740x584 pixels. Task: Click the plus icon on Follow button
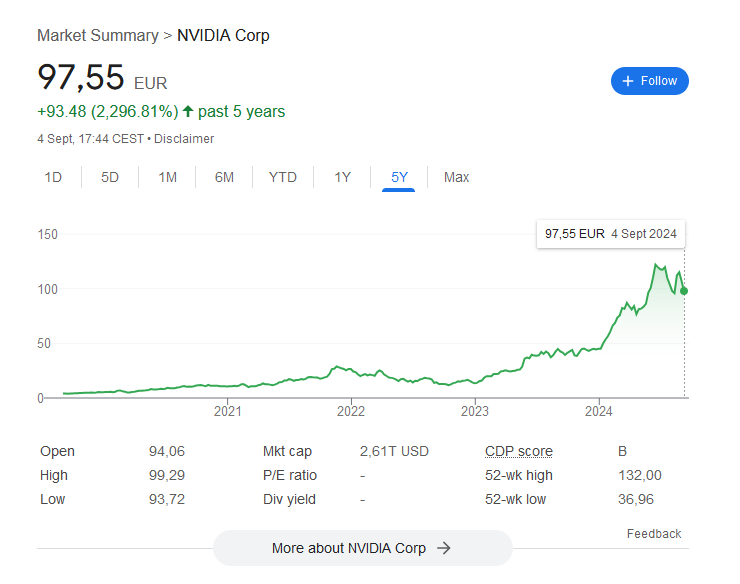(x=628, y=81)
